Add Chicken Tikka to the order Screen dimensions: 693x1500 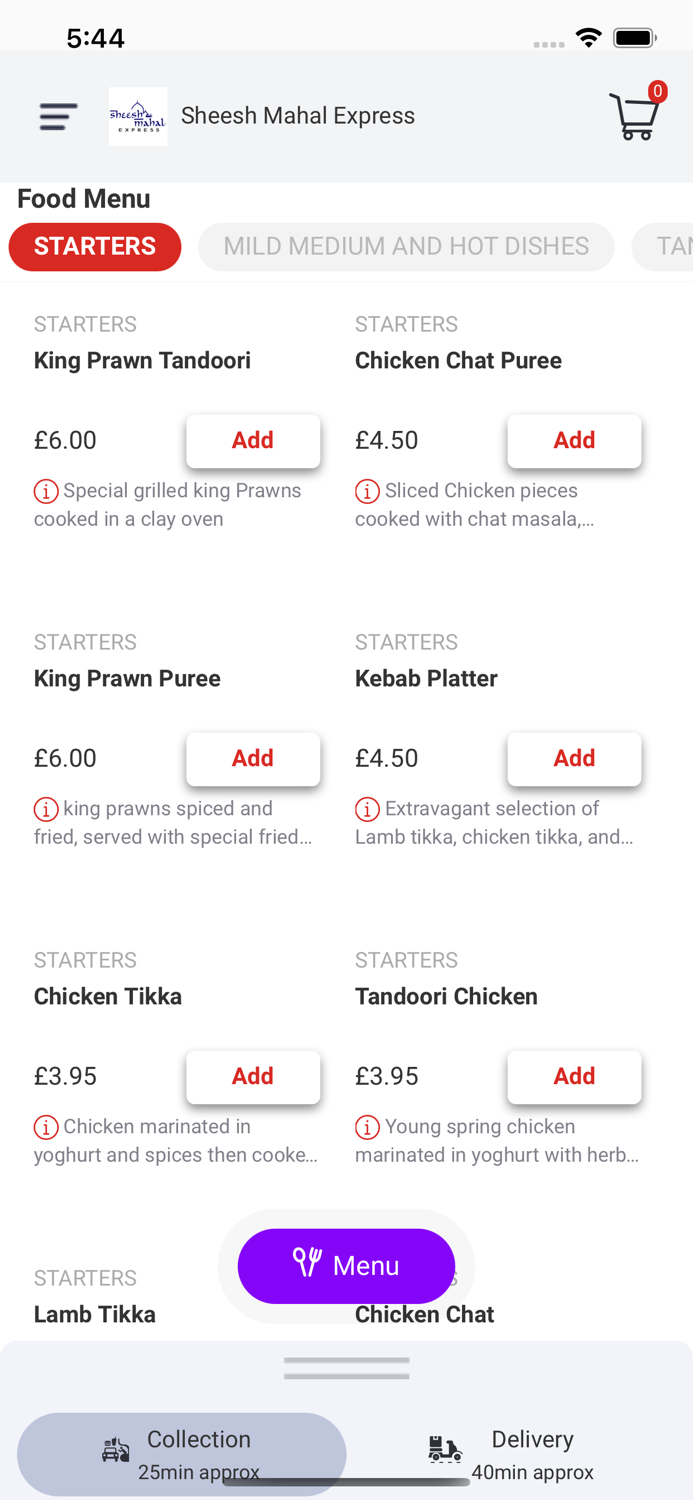coord(253,1077)
